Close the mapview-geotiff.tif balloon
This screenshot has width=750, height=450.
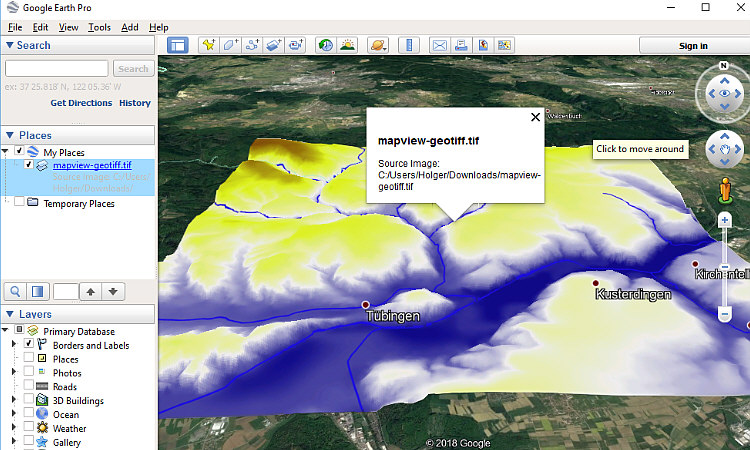tap(535, 117)
